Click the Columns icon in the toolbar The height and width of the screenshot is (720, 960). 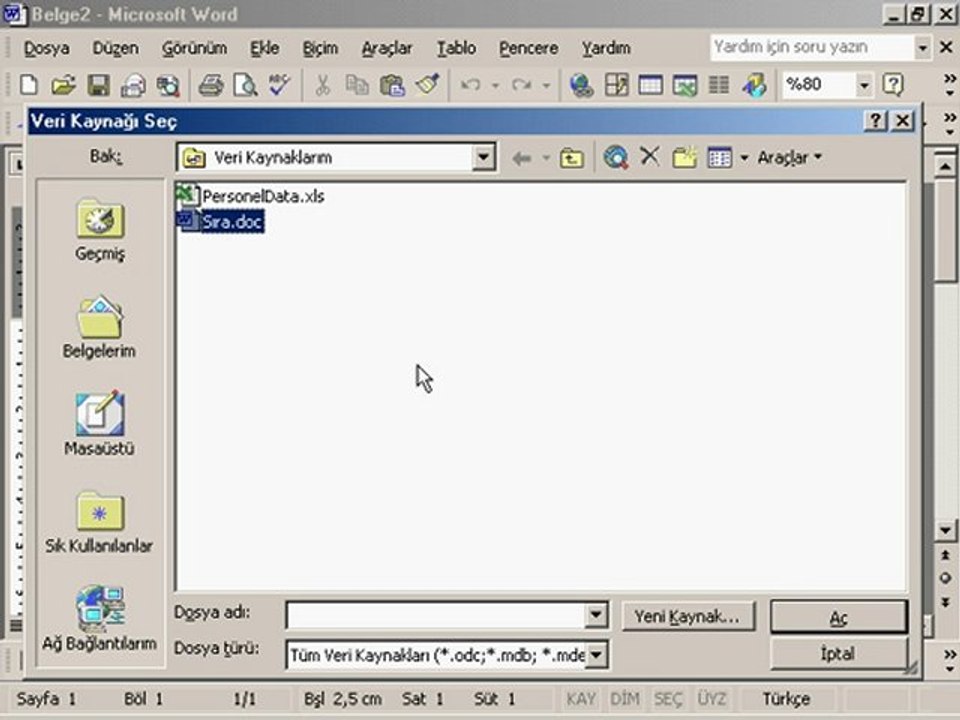click(x=719, y=84)
